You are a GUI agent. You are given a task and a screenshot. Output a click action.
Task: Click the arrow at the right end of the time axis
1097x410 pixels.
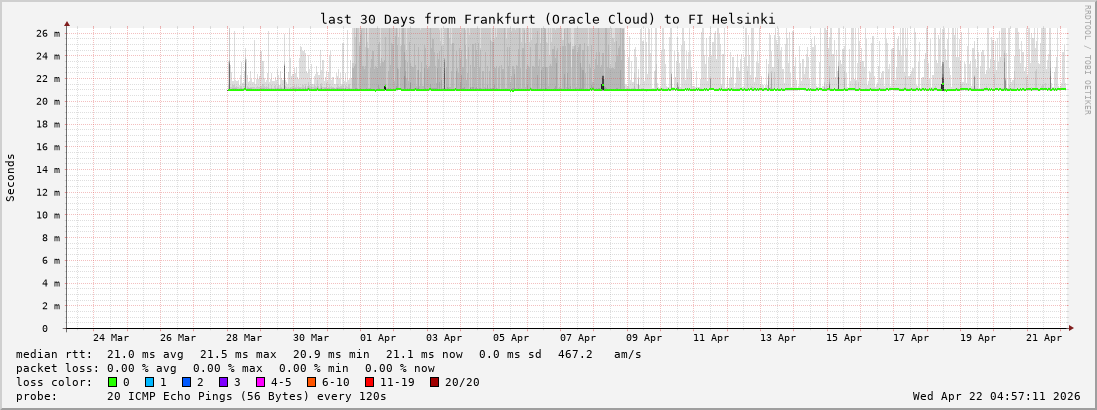coord(1070,328)
